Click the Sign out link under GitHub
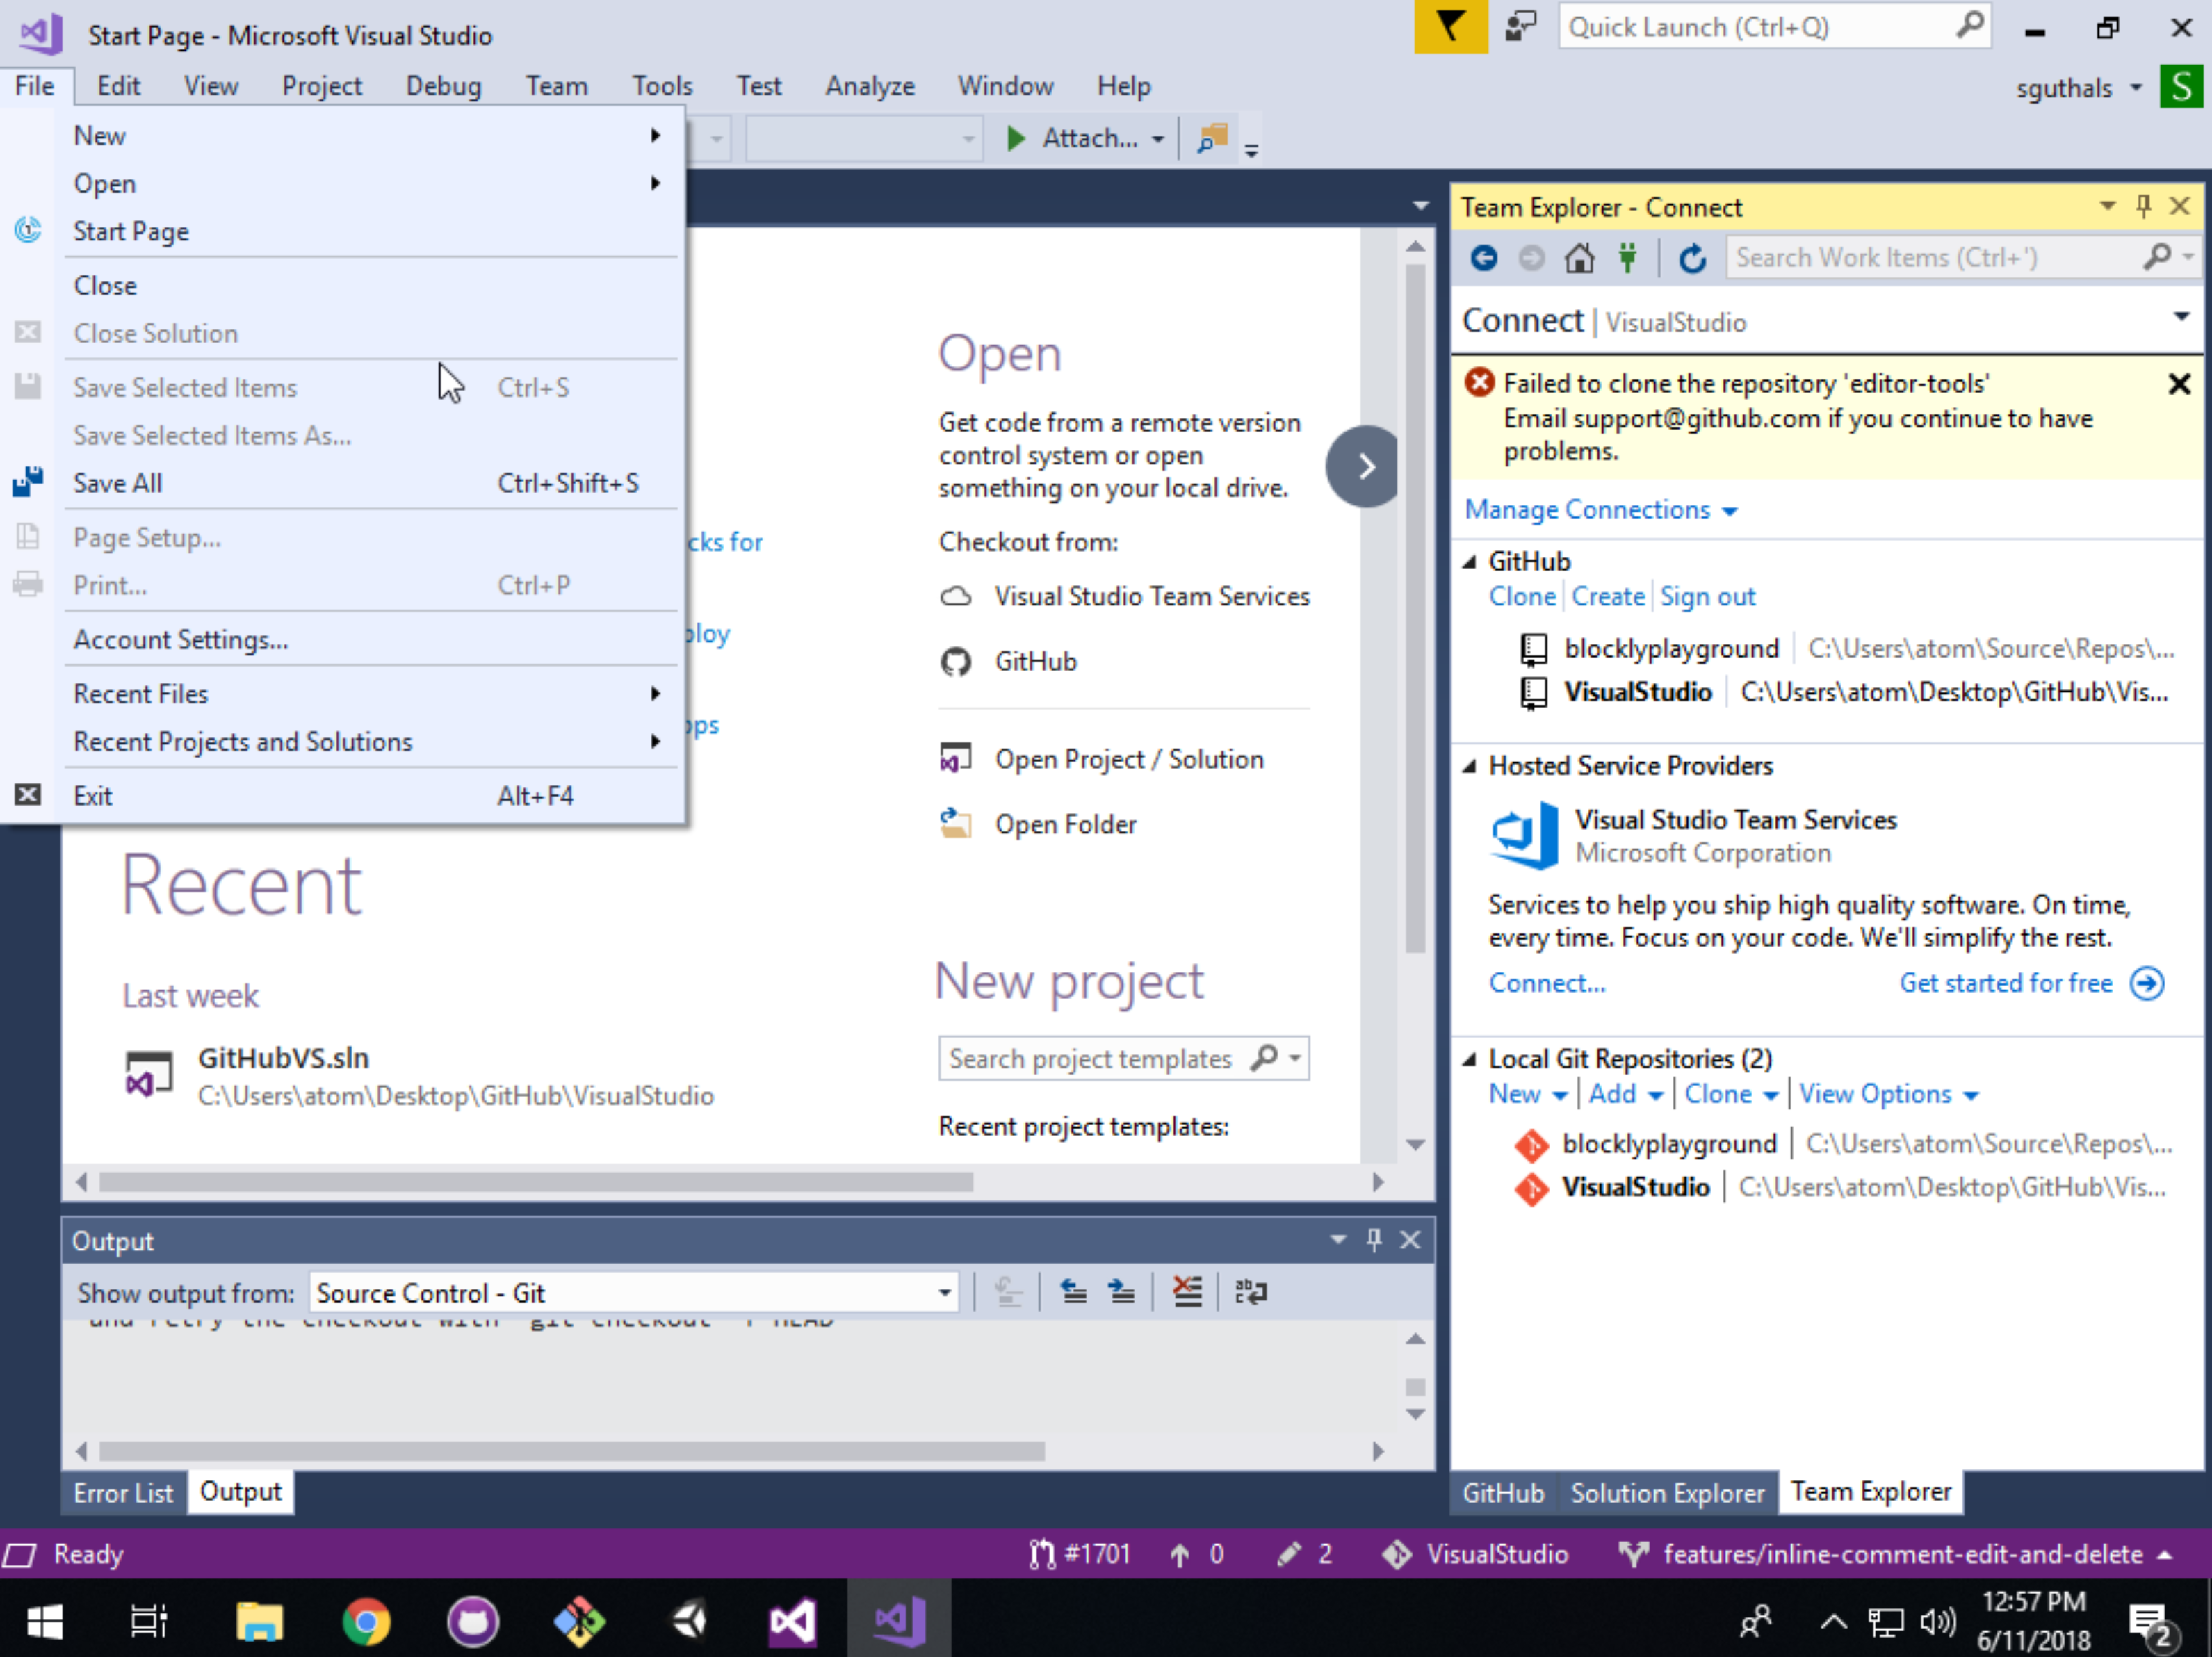The width and height of the screenshot is (2212, 1657). (1707, 596)
